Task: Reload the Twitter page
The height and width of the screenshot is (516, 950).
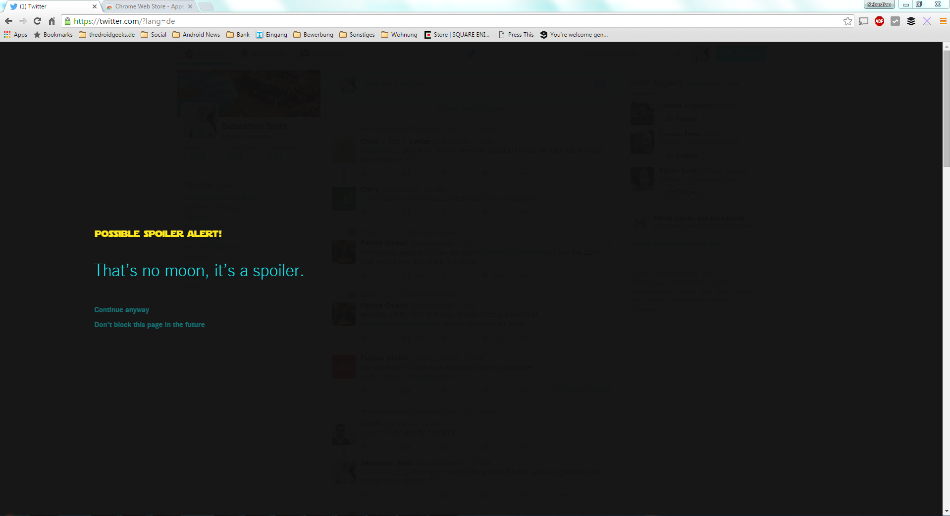Action: coord(37,21)
